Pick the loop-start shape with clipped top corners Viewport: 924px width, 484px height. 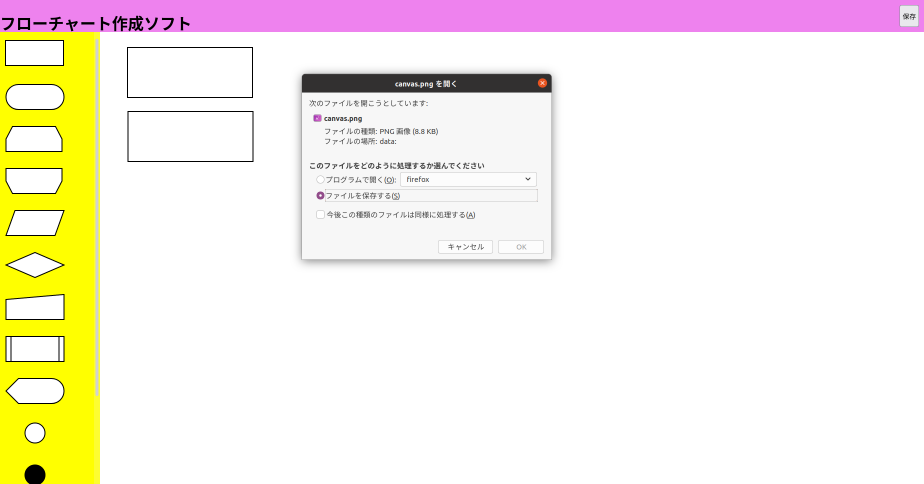[x=34, y=139]
